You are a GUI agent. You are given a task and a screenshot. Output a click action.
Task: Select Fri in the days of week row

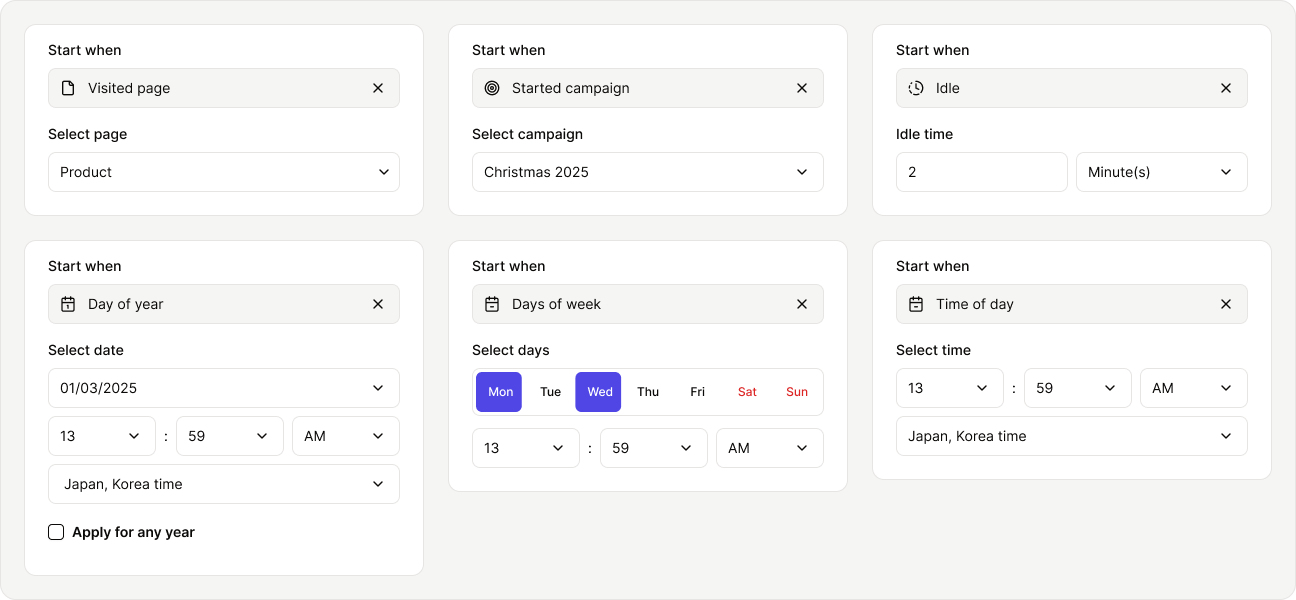697,392
